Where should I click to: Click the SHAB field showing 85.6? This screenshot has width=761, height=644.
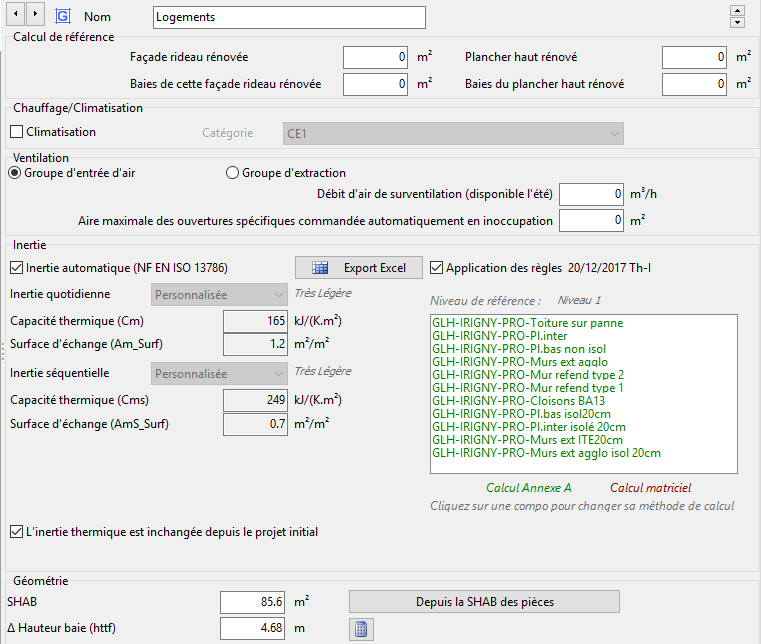click(x=252, y=602)
